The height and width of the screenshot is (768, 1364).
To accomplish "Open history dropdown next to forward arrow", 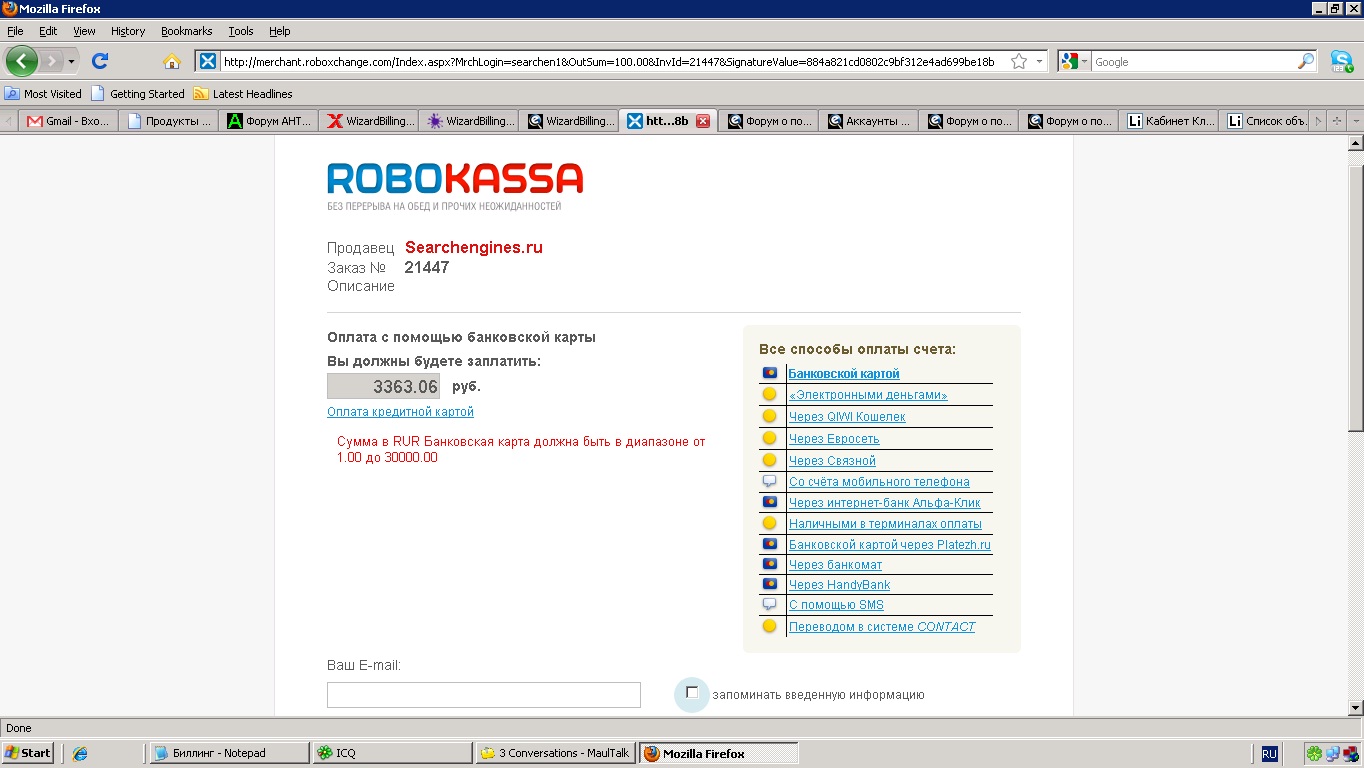I will (71, 62).
